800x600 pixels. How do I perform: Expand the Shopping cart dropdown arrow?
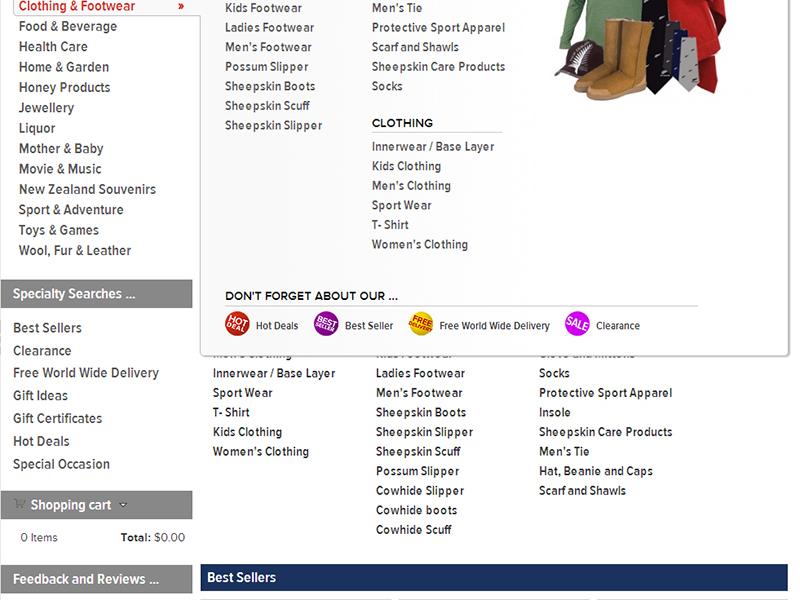click(x=123, y=505)
